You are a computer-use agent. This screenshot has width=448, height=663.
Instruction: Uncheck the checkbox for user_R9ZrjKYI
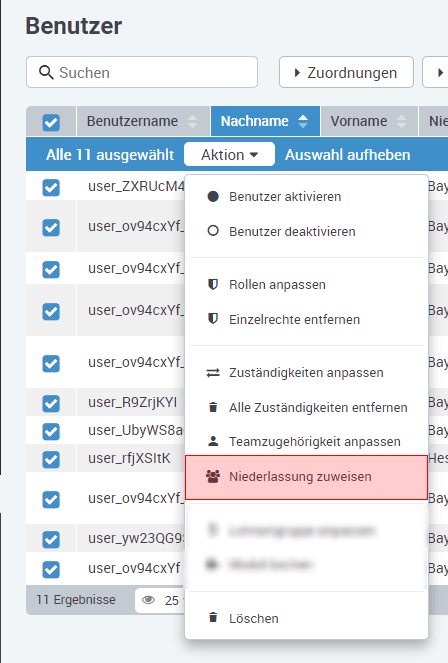coord(51,403)
